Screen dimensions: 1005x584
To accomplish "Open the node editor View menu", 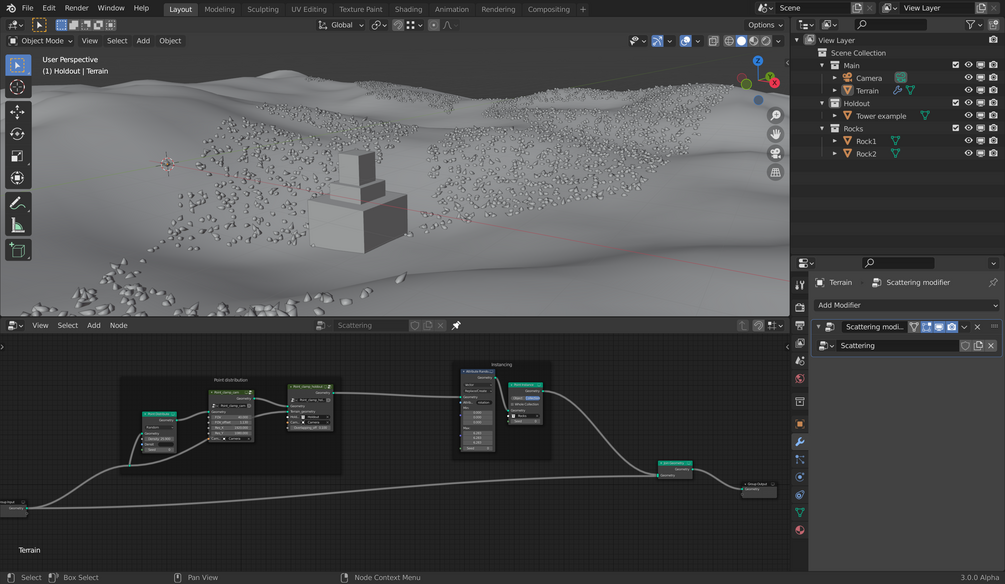I will point(40,326).
